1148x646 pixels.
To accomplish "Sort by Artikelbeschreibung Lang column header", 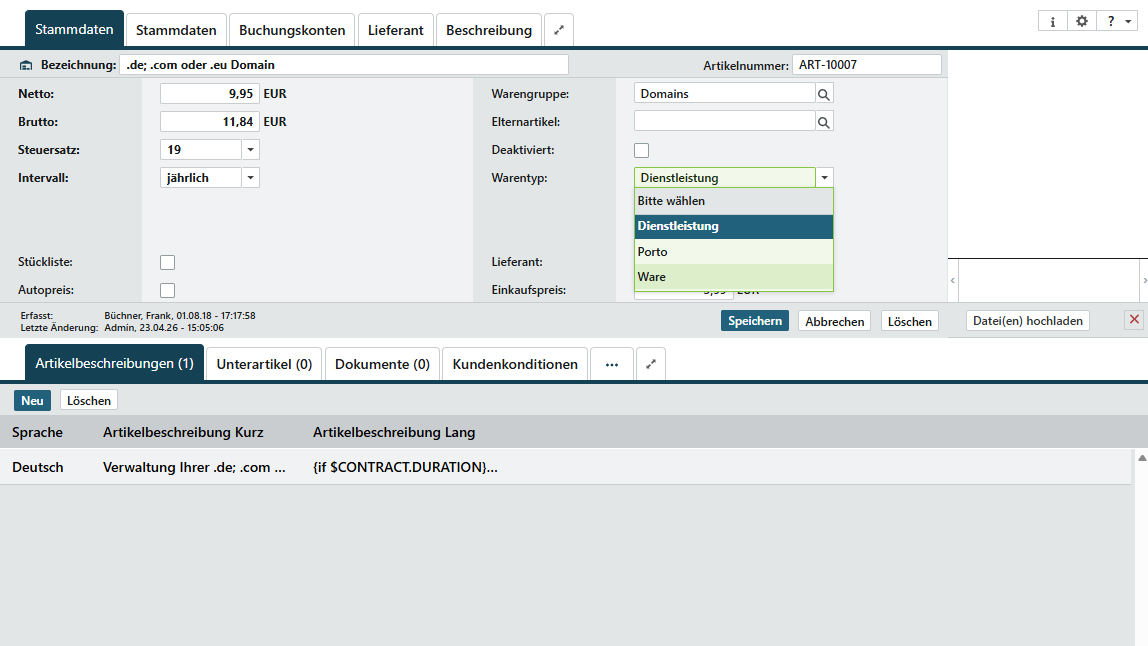I will 394,432.
